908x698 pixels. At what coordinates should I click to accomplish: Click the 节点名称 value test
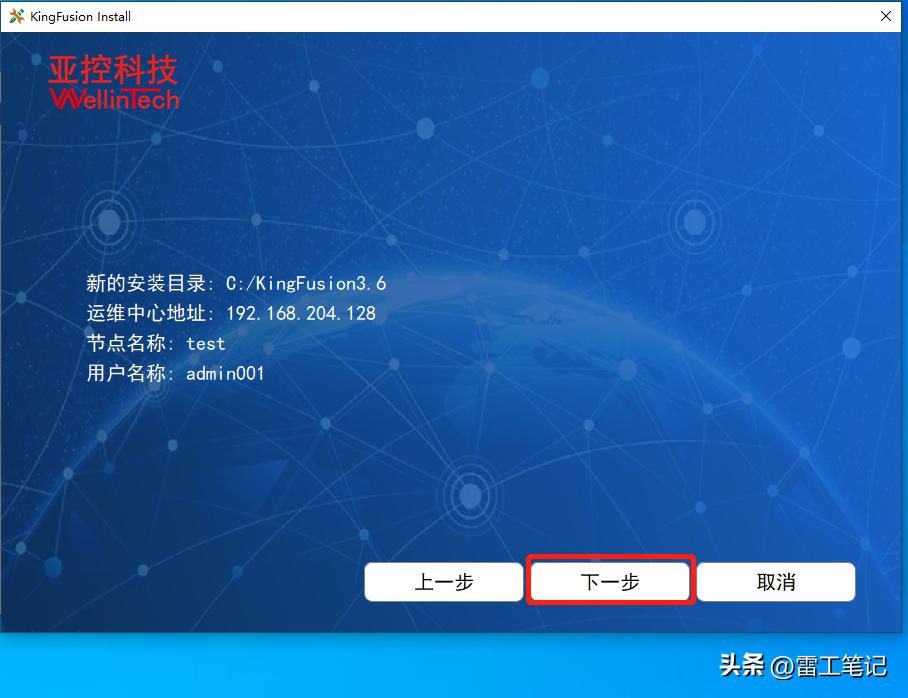(x=206, y=344)
